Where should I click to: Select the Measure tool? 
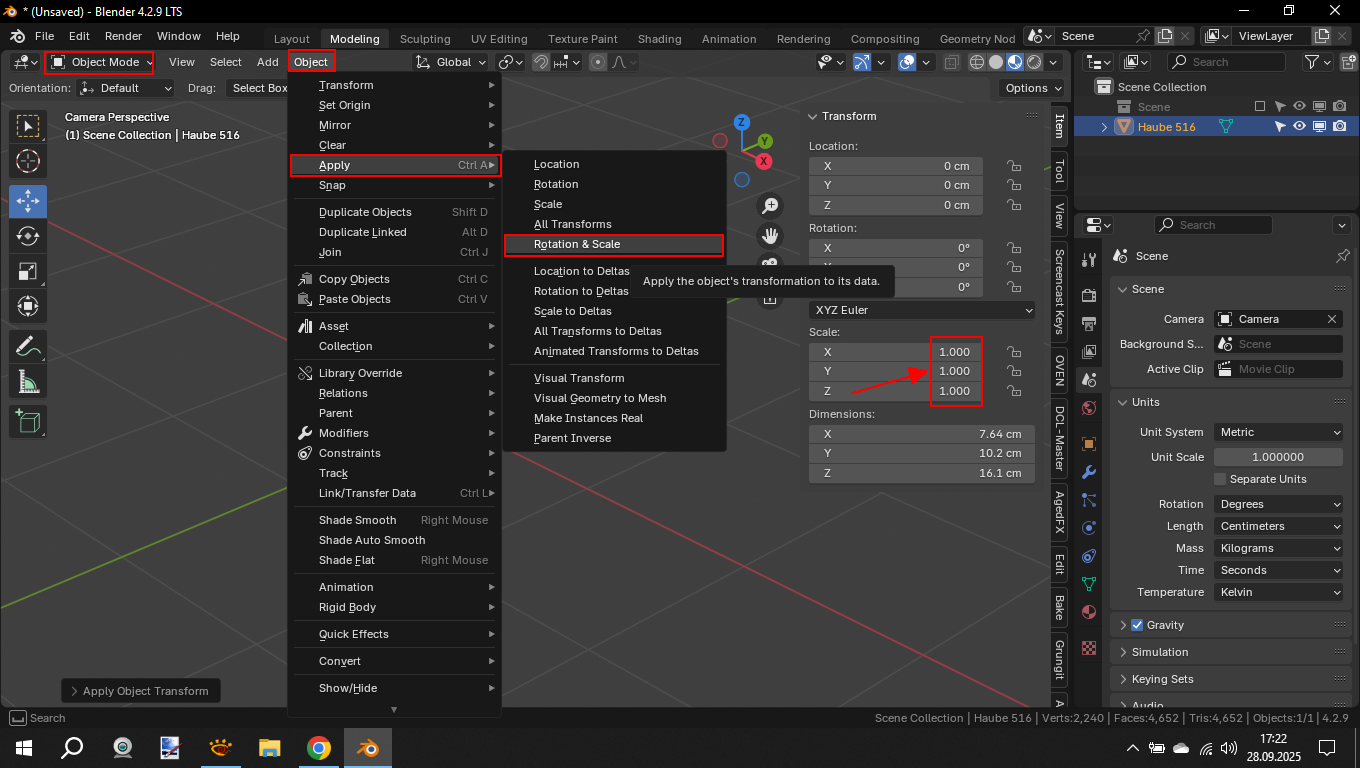click(x=27, y=382)
